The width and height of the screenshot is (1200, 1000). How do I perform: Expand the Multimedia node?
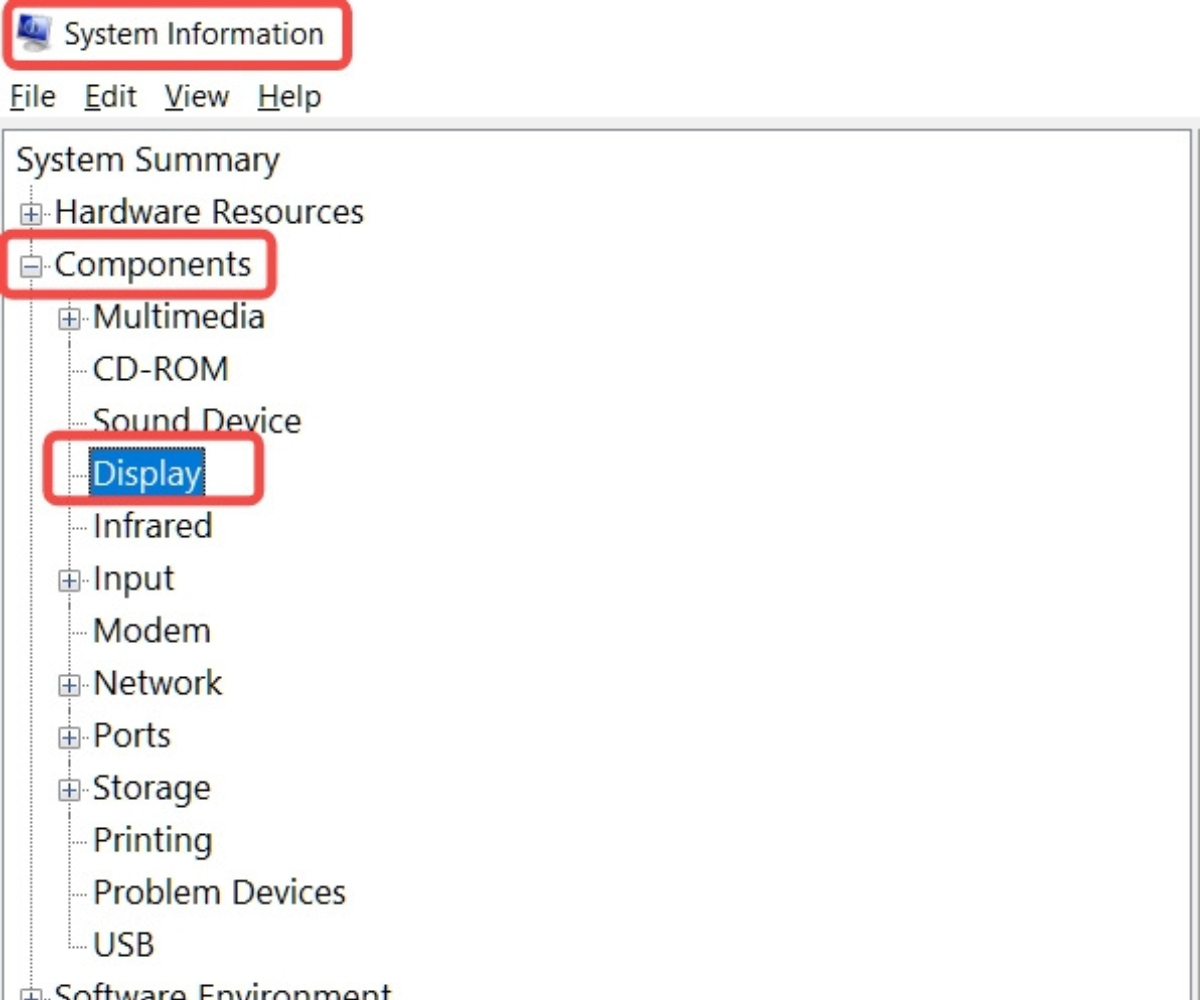69,318
